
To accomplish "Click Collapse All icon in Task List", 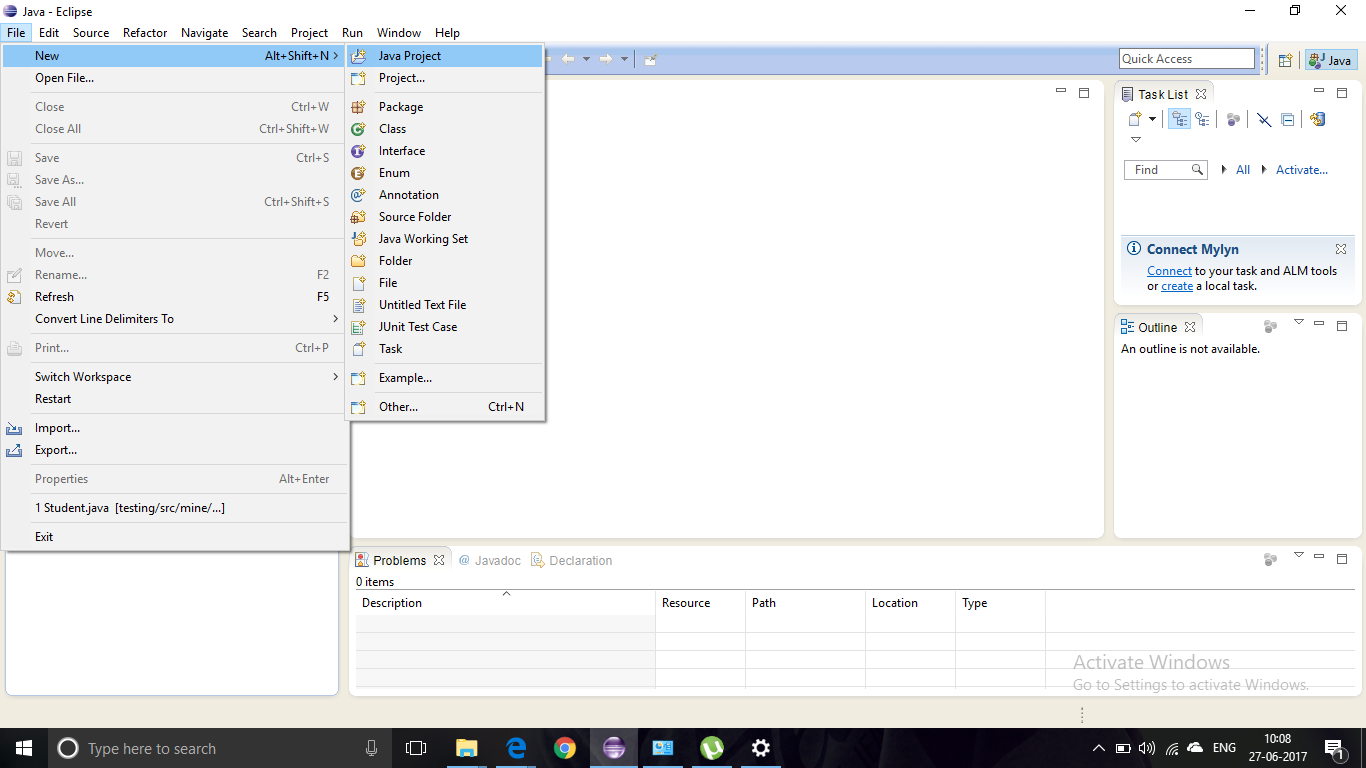I will (1288, 119).
